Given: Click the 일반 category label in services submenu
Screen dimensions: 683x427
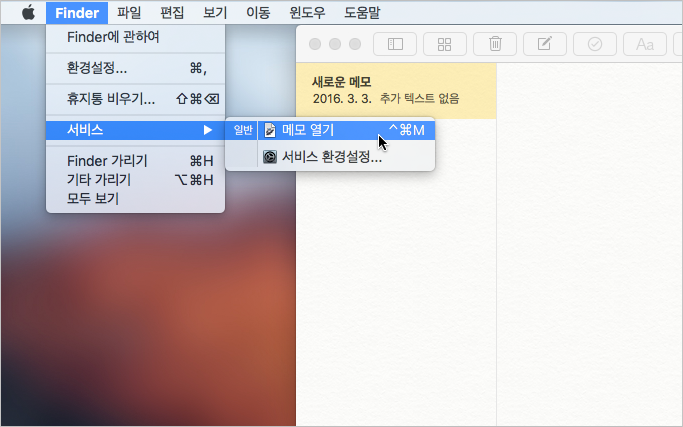Looking at the screenshot, I should point(243,130).
